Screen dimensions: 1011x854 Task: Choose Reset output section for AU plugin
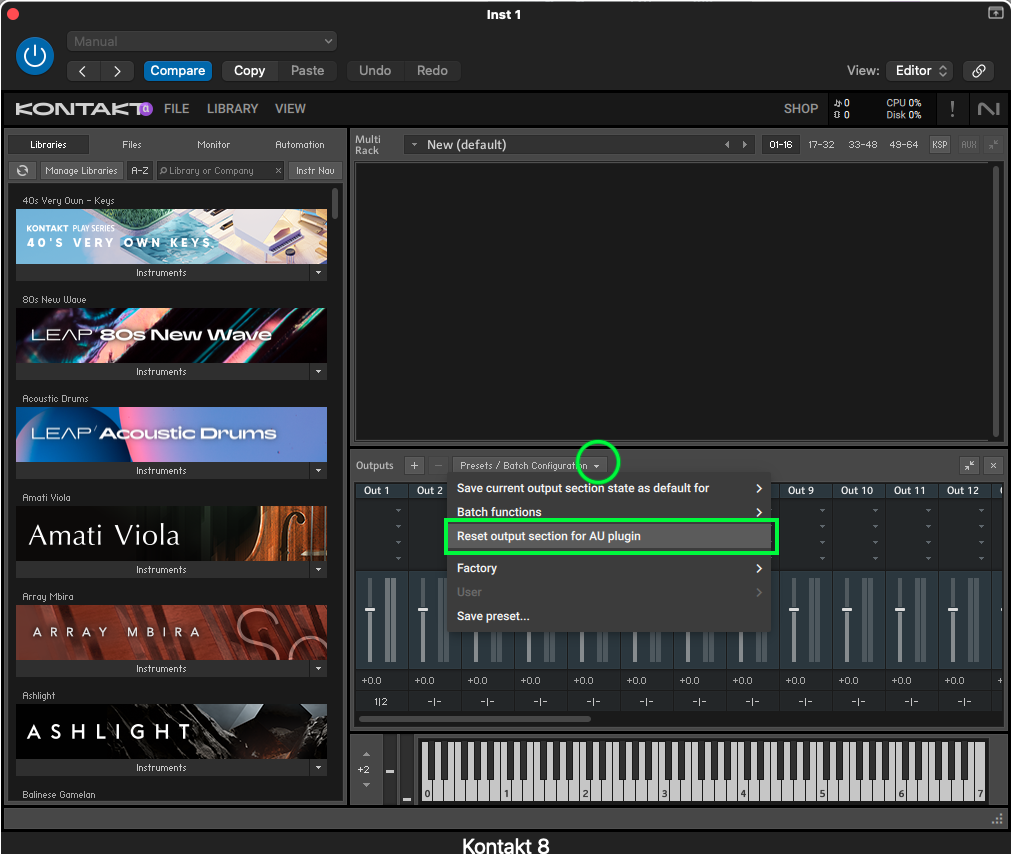(x=609, y=536)
